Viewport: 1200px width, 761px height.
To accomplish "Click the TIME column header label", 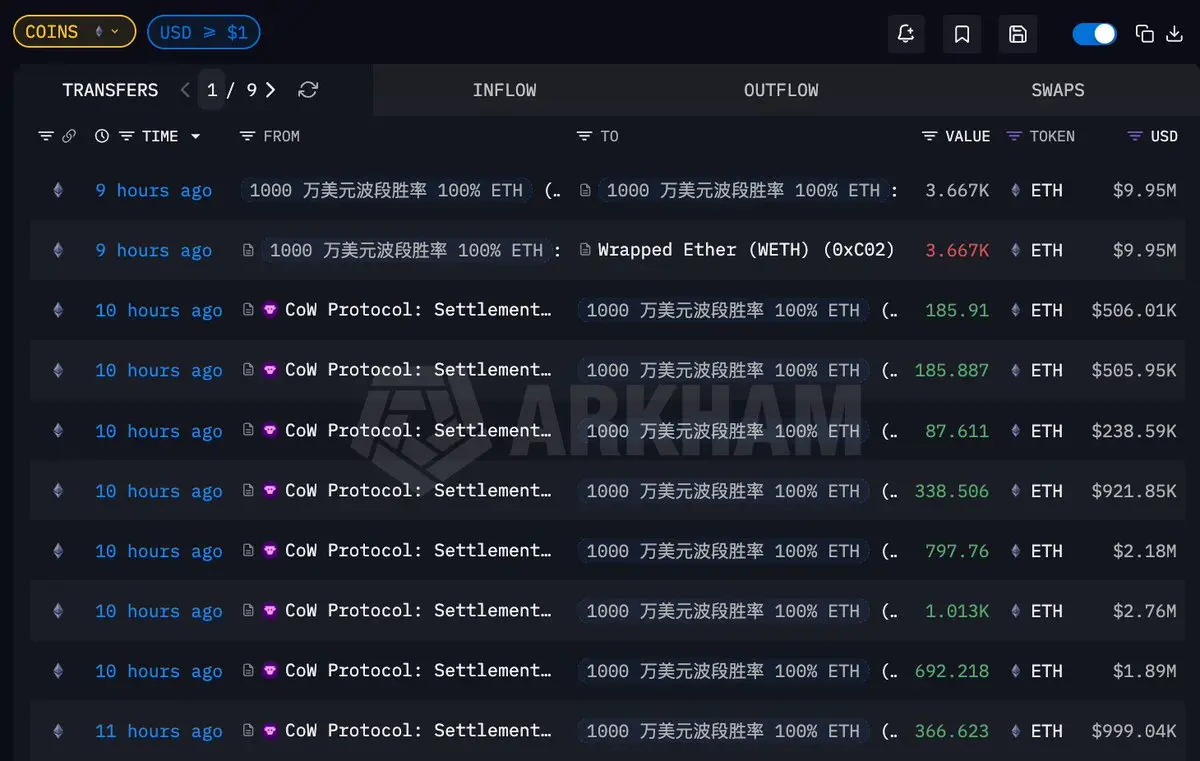I will click(x=160, y=136).
